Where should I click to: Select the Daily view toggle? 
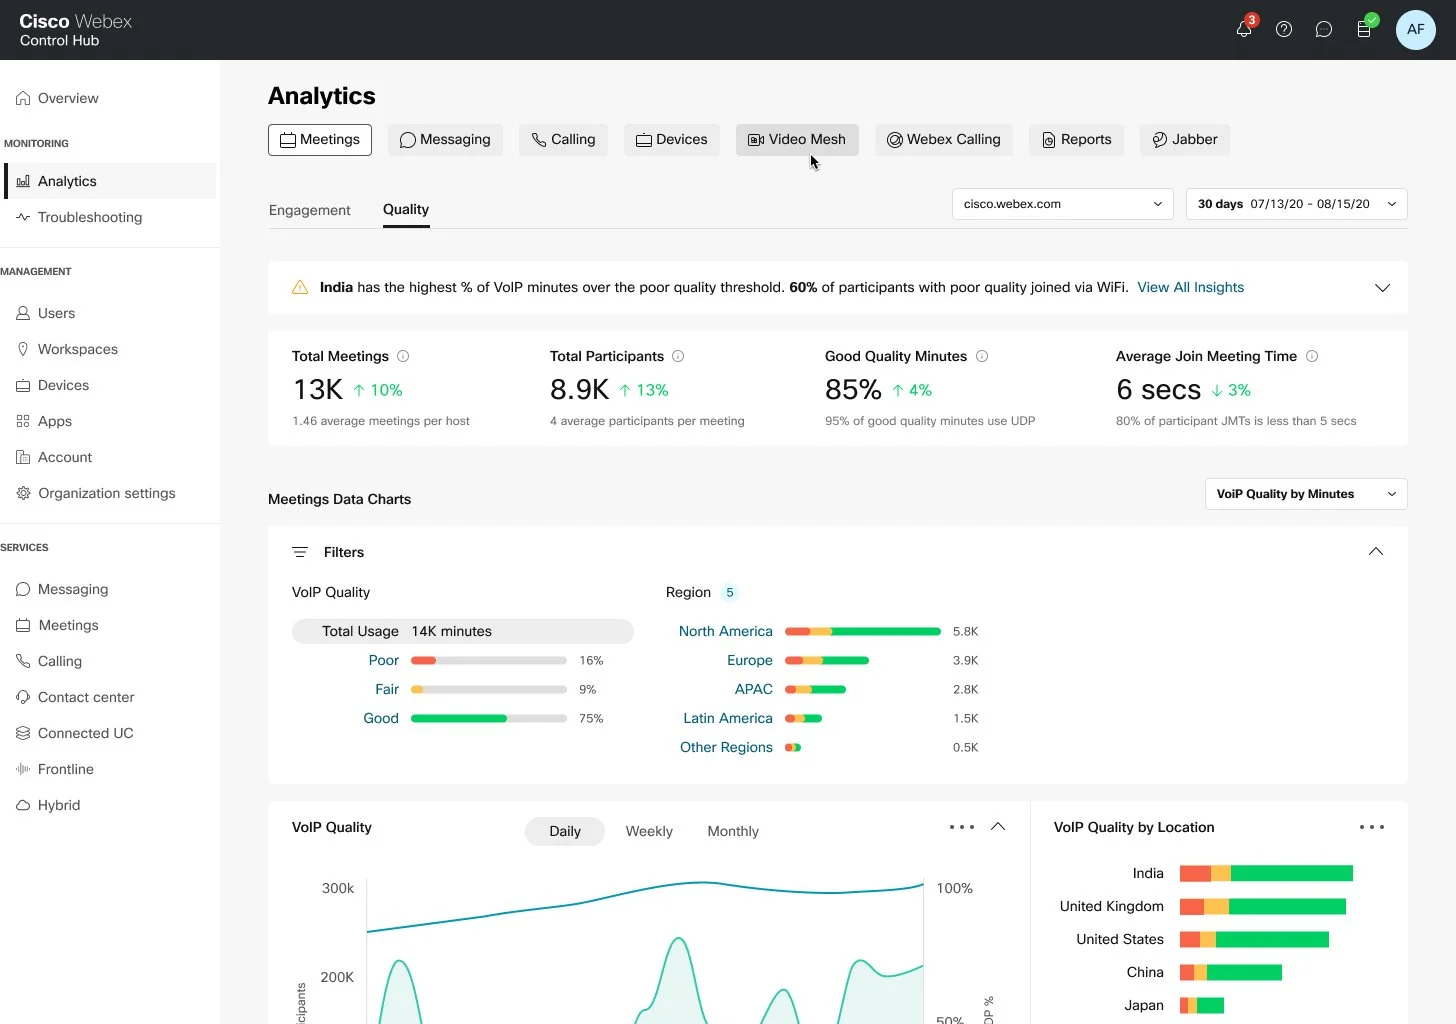pos(565,831)
